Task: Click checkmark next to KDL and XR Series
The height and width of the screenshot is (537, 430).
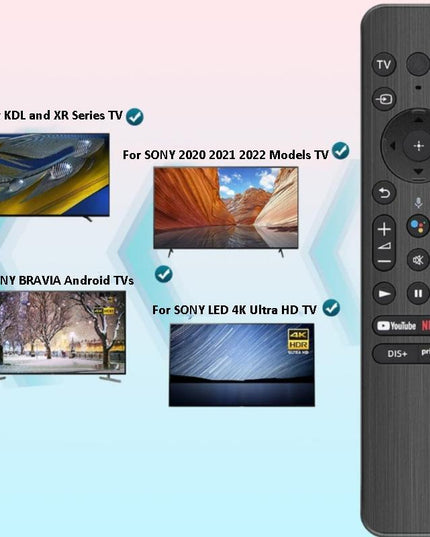Action: [135, 117]
